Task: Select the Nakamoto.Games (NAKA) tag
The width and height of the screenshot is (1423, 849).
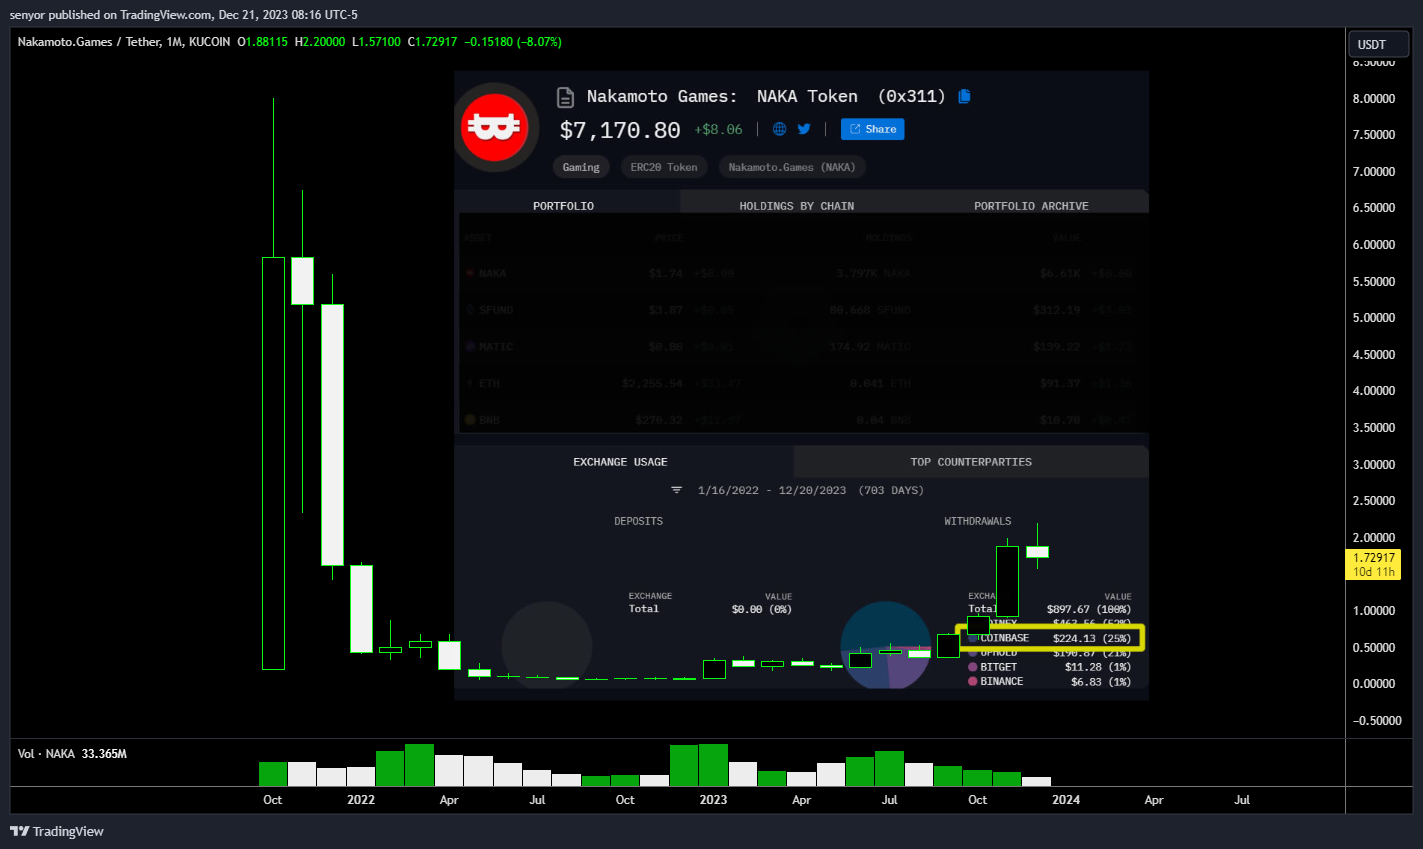Action: (791, 167)
